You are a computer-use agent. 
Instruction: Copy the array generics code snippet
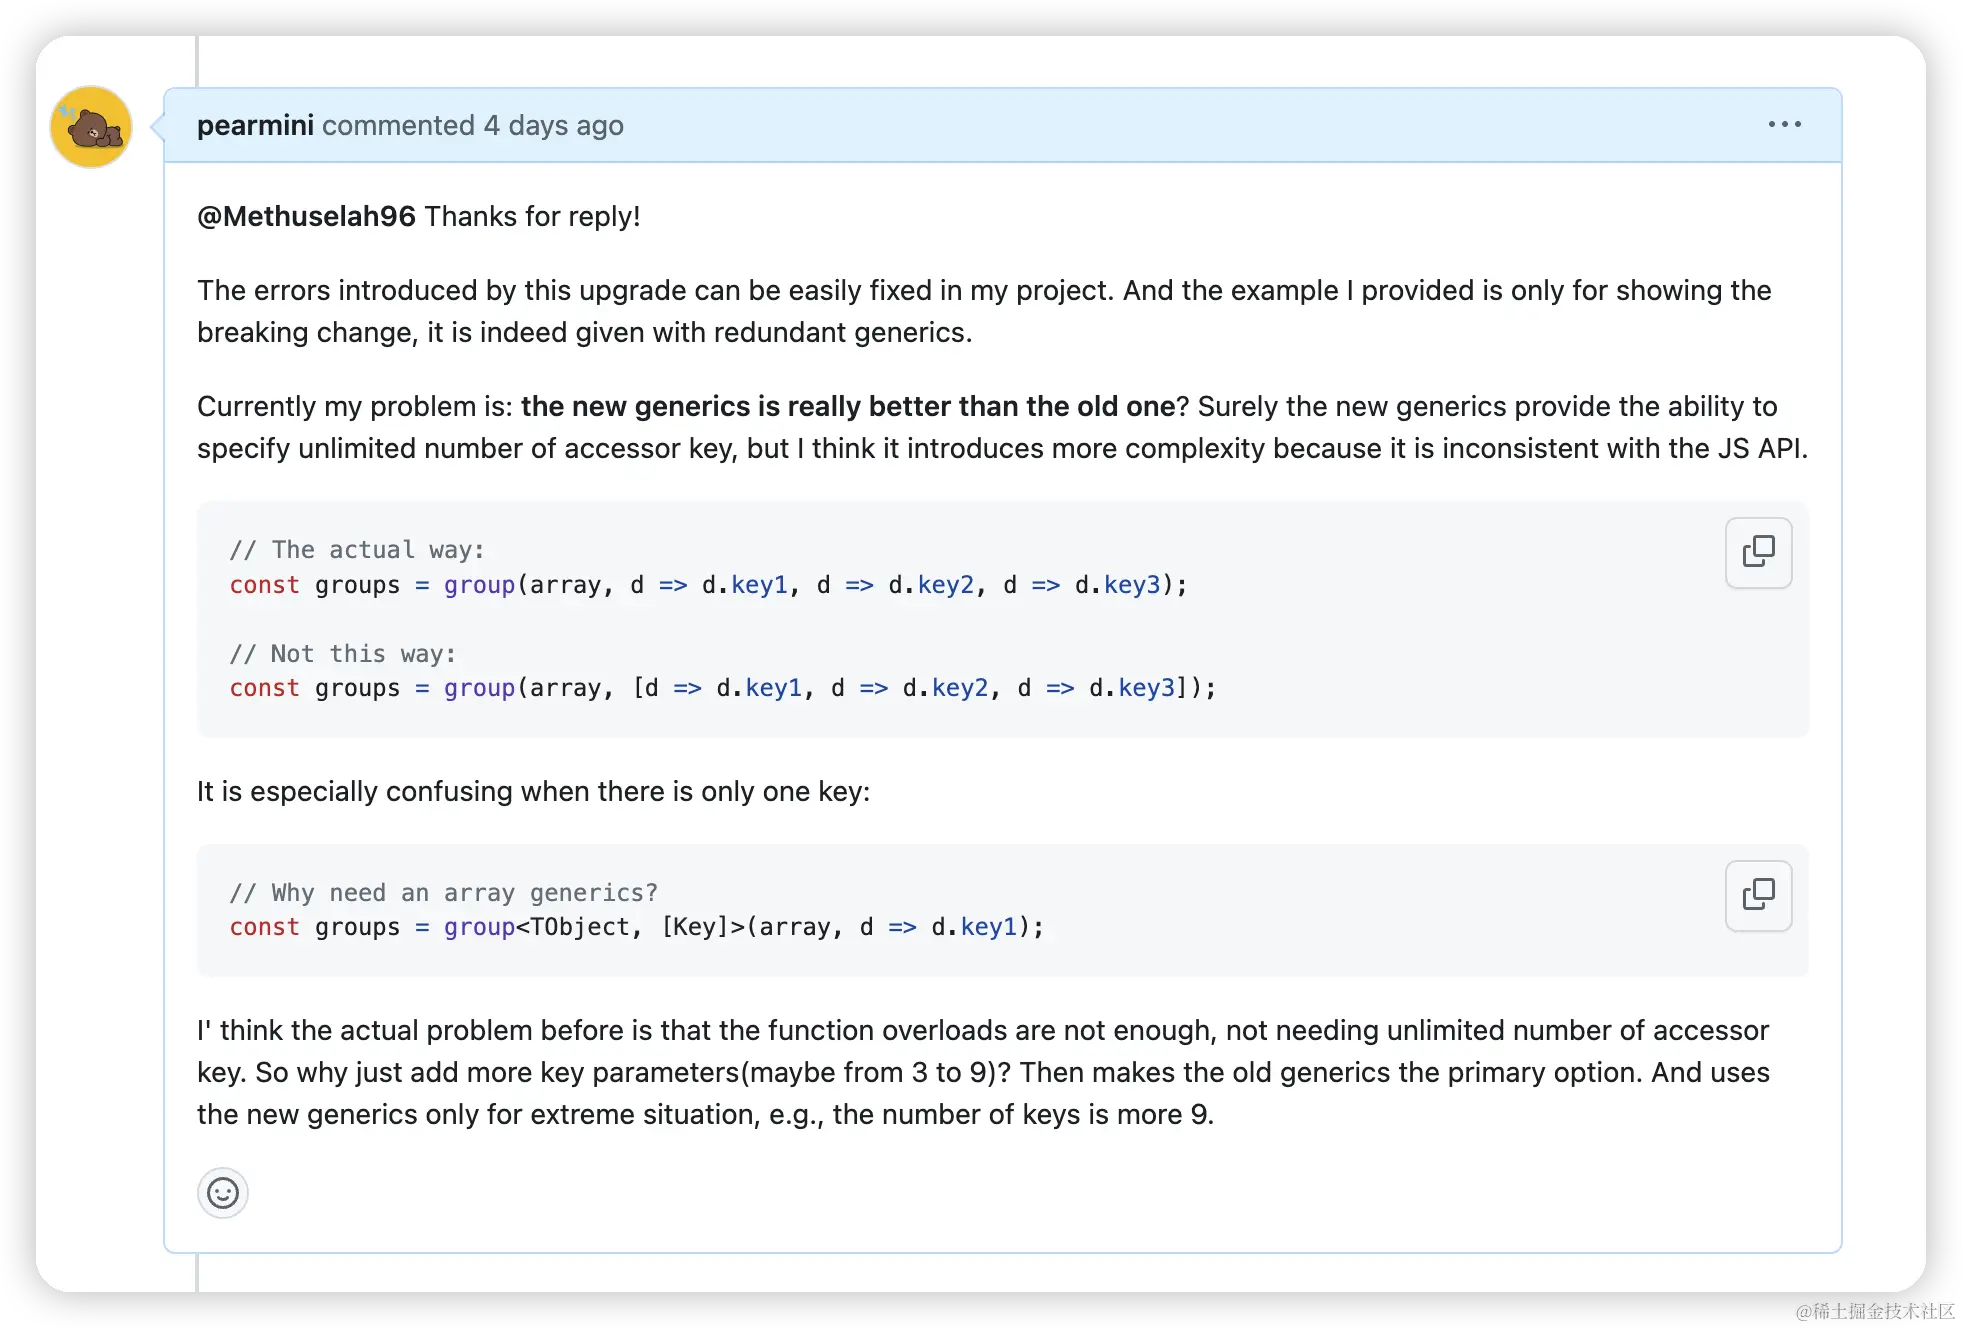pos(1758,895)
